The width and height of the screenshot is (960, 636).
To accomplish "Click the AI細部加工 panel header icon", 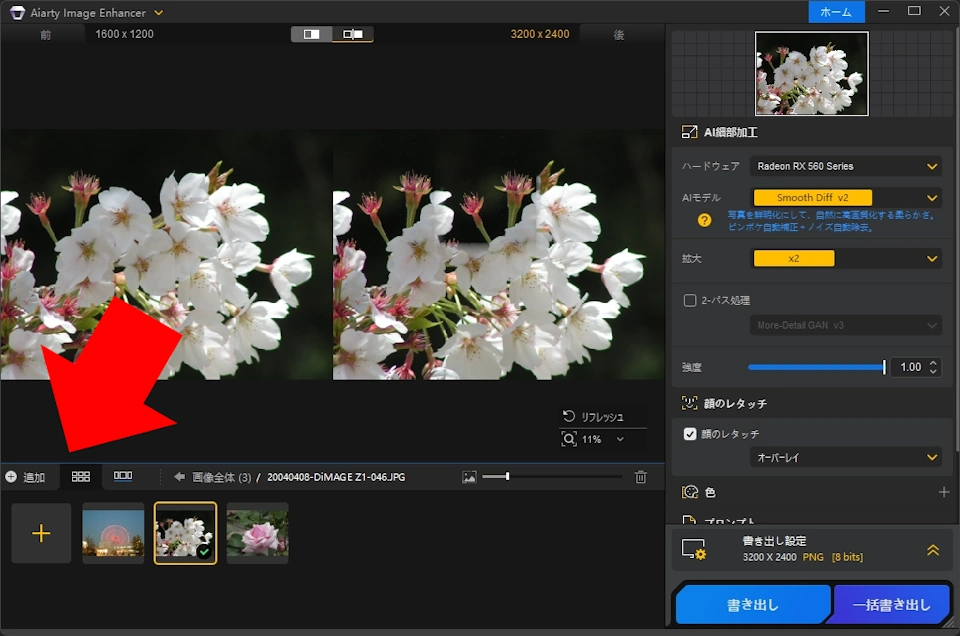I will point(688,131).
